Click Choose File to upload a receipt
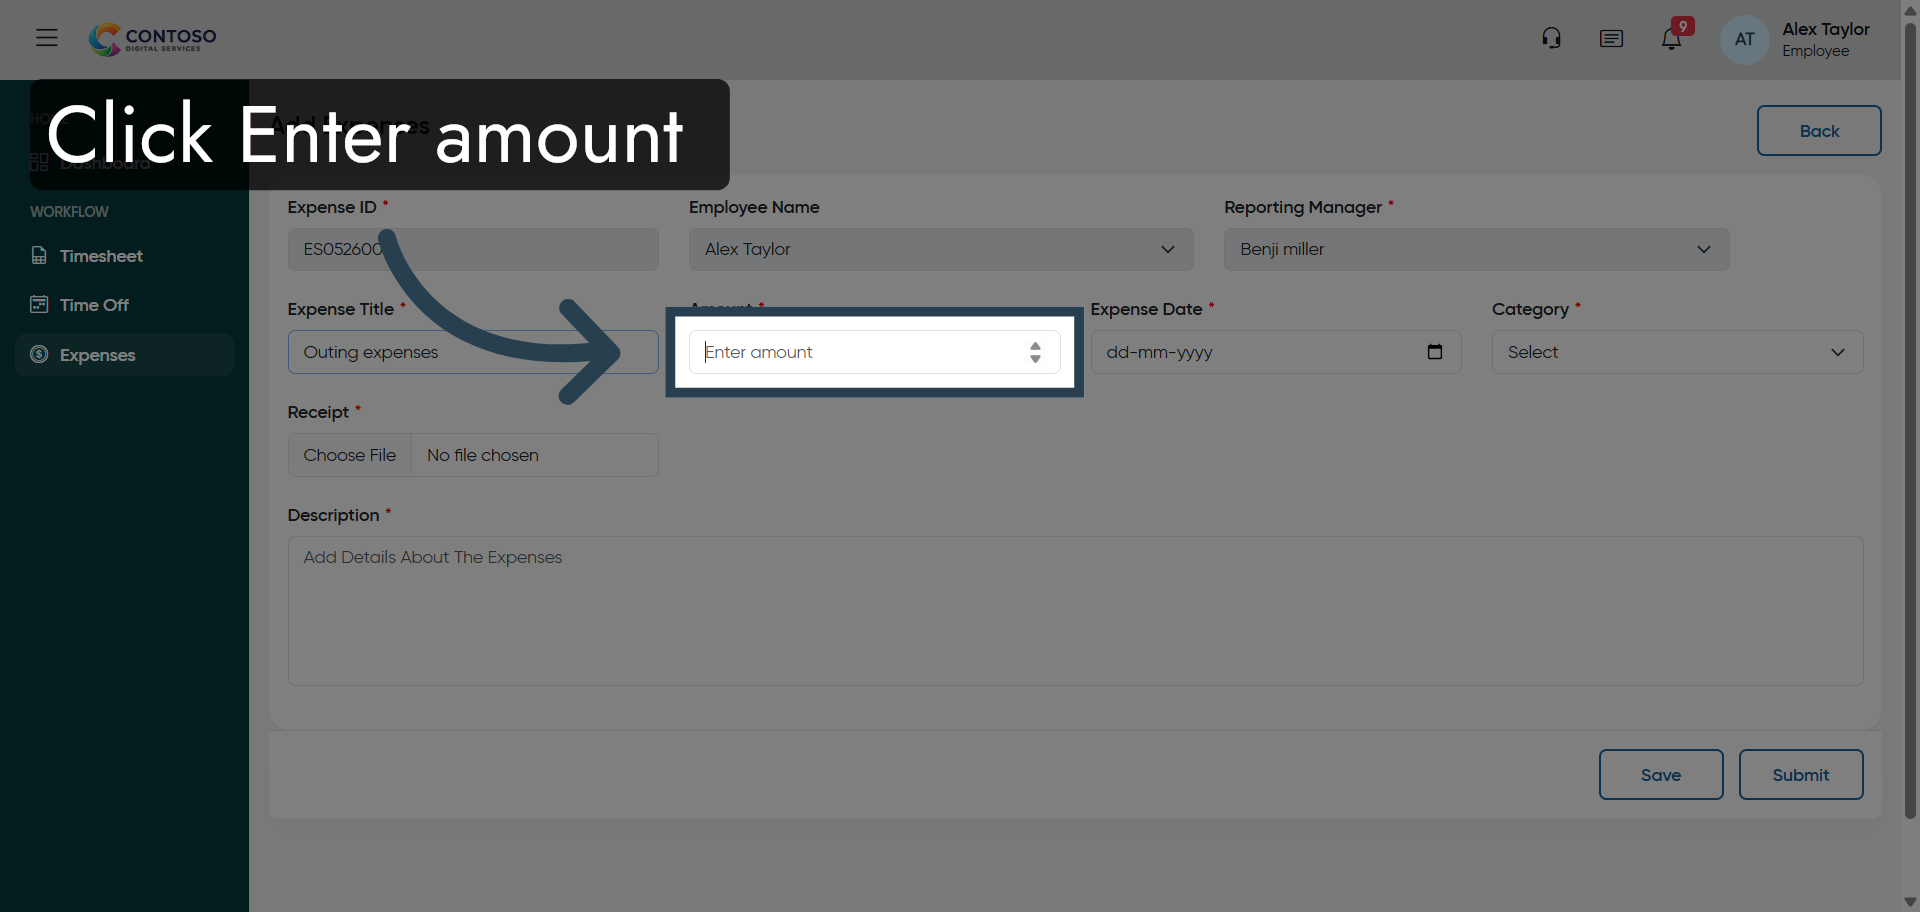 click(x=348, y=455)
